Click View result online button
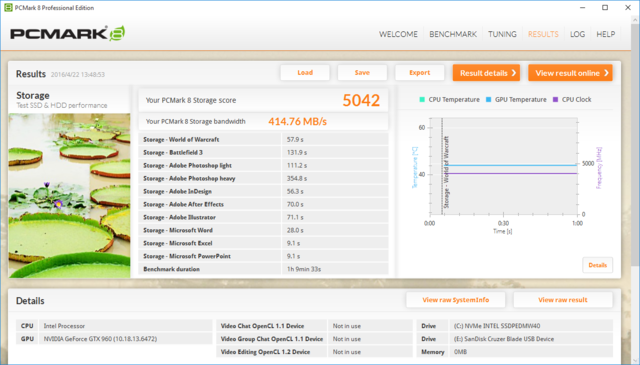This screenshot has height=365, width=640. point(570,73)
